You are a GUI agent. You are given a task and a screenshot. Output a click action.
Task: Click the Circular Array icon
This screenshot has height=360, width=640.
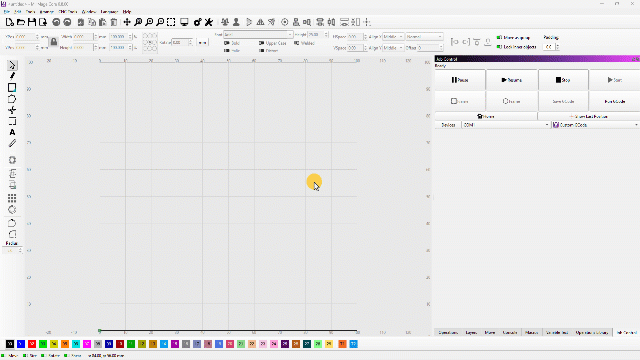pos(12,210)
